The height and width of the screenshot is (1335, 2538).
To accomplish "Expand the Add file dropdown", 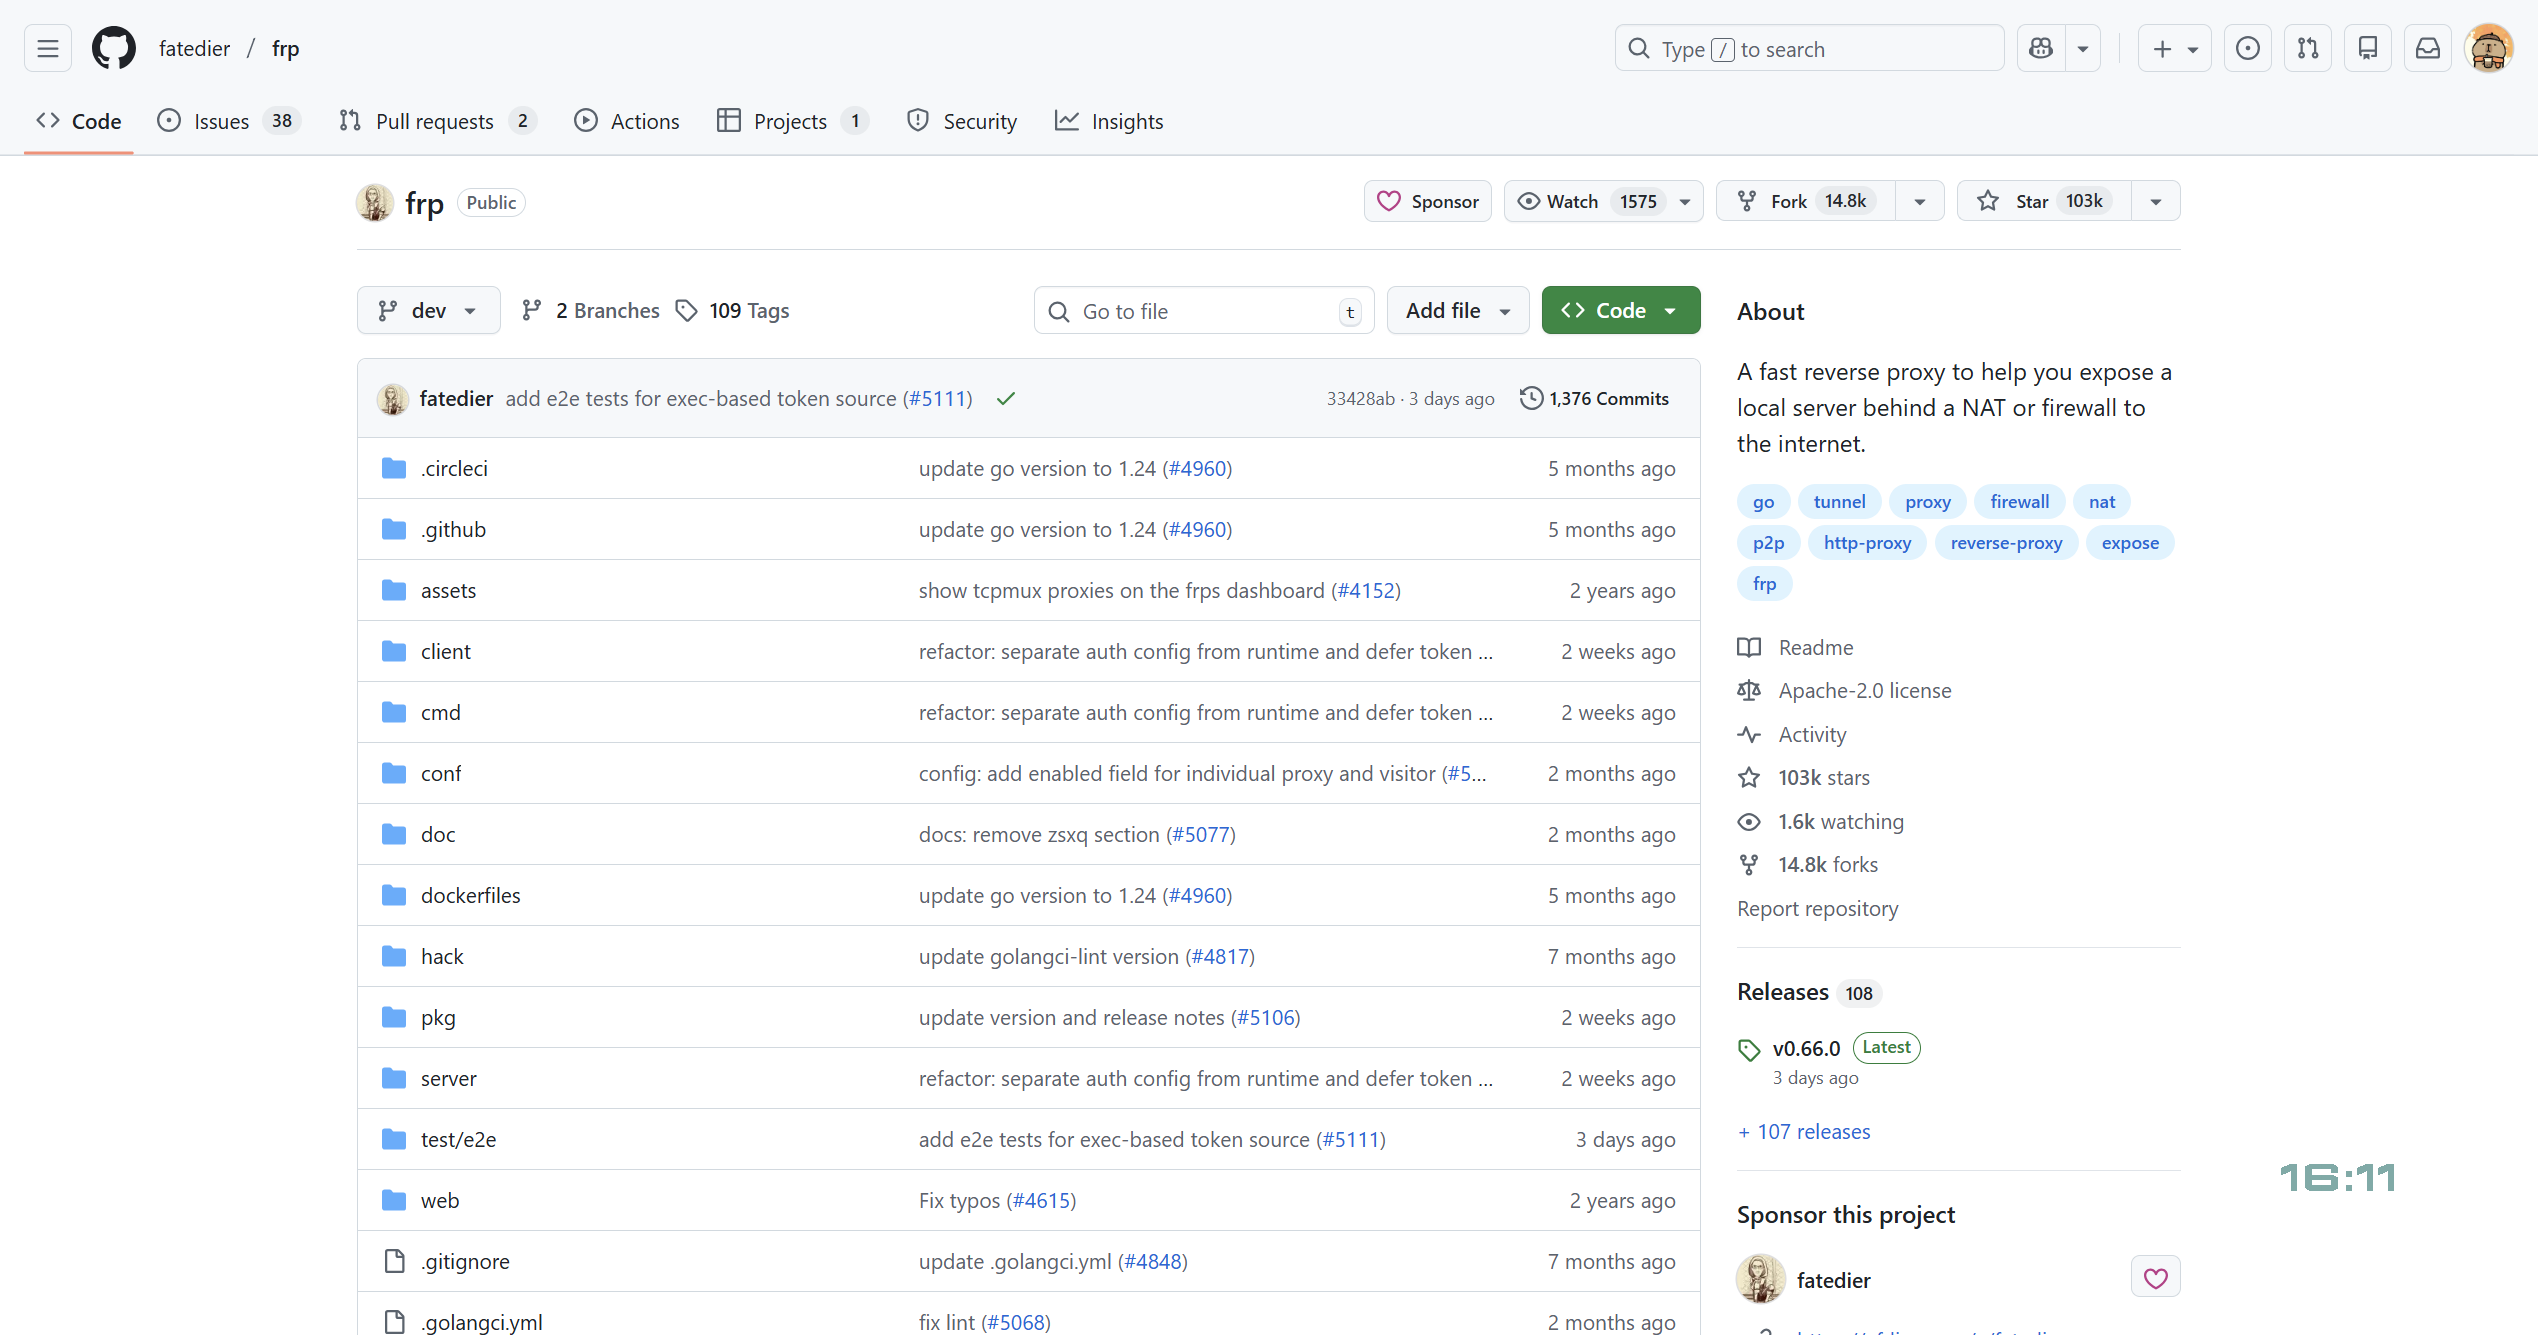I will (x=1457, y=310).
